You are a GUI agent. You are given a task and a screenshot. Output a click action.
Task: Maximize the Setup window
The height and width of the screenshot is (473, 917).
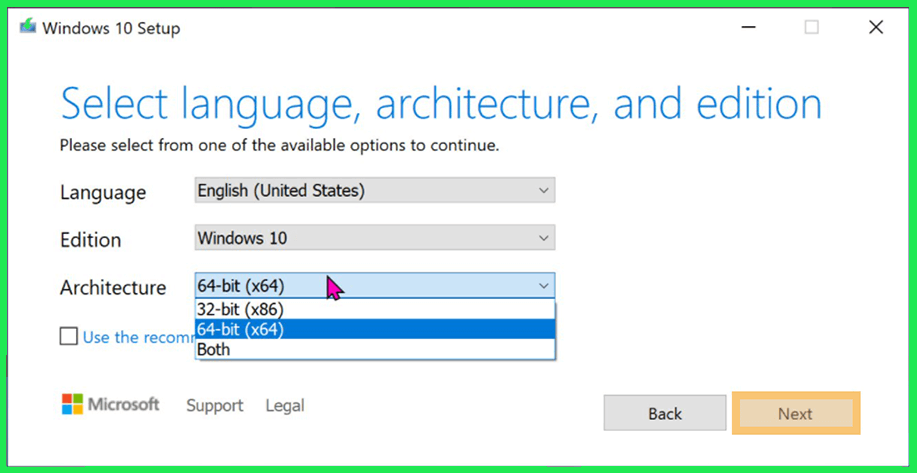coord(812,28)
